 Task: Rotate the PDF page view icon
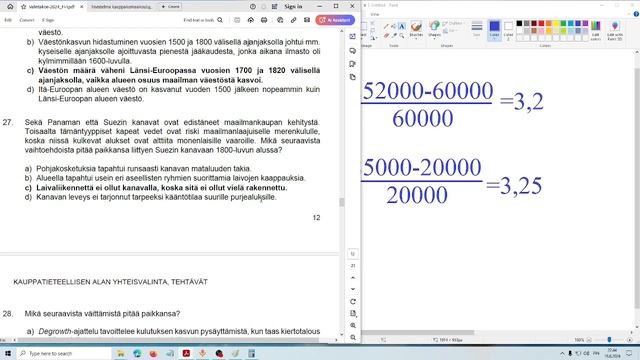point(353,302)
